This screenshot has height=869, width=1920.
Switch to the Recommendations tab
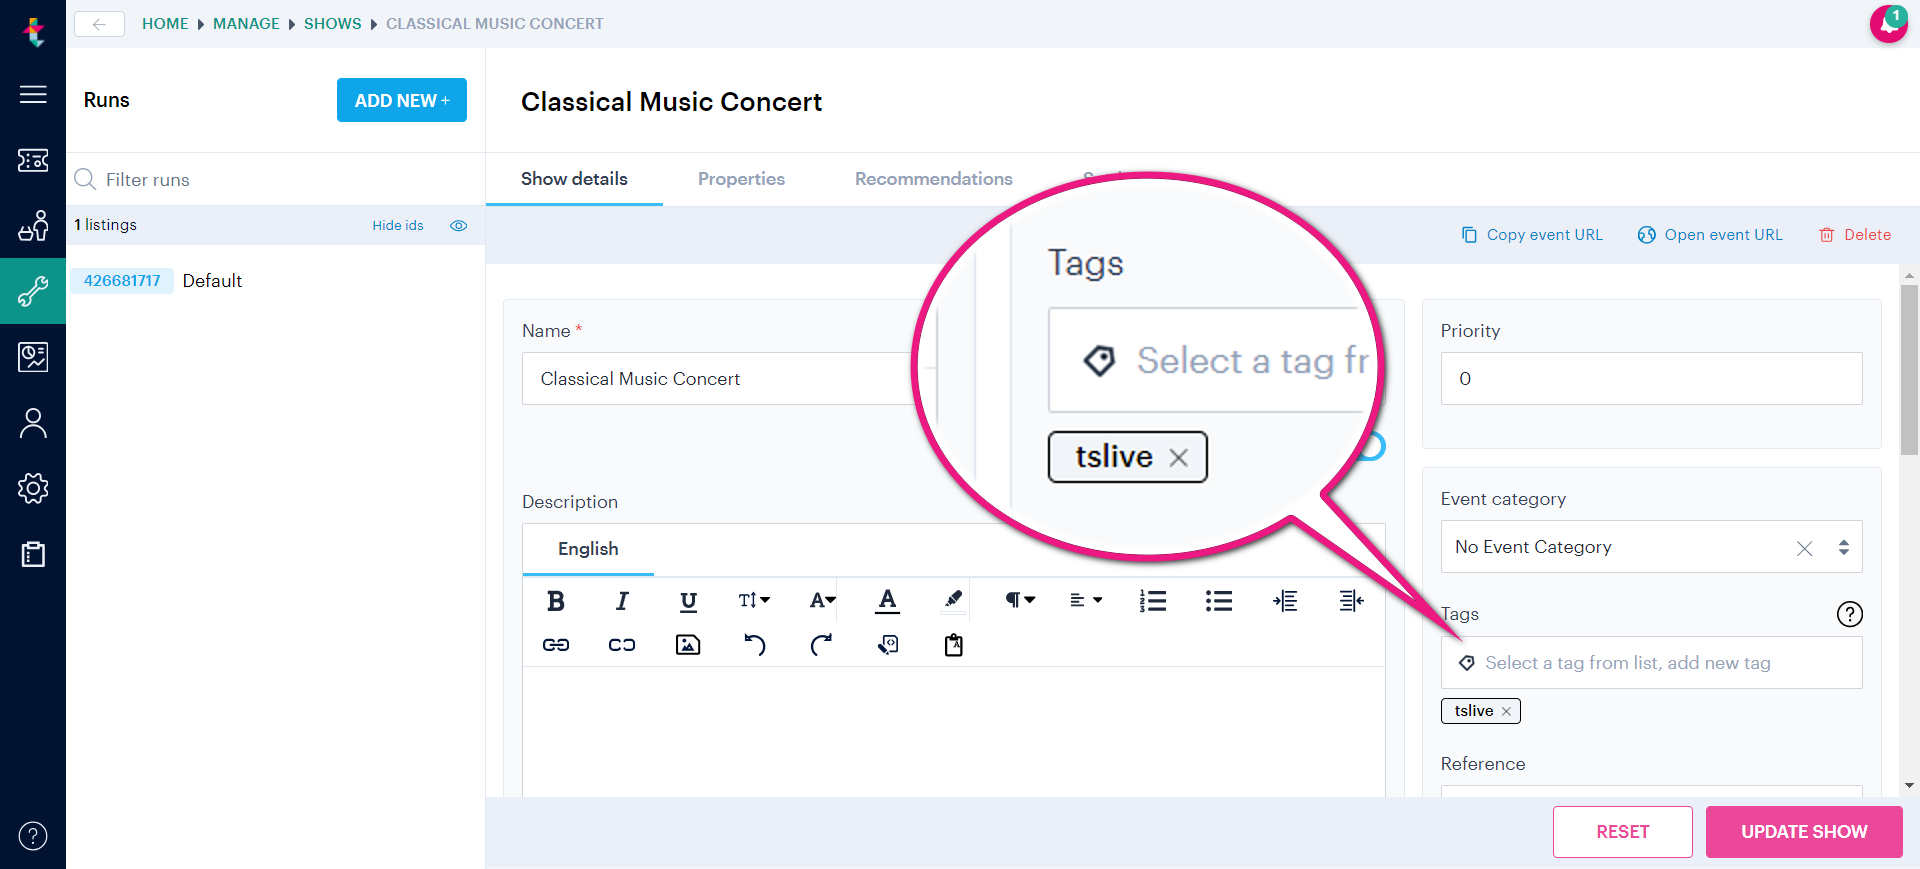[933, 179]
